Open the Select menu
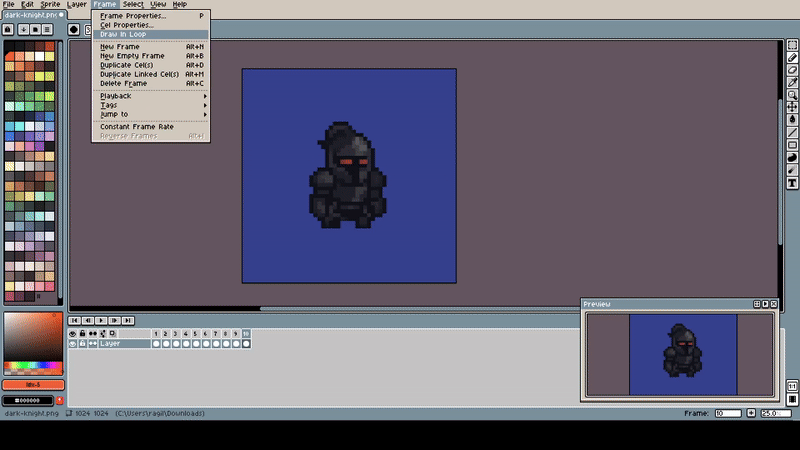The image size is (800, 450). 133,4
